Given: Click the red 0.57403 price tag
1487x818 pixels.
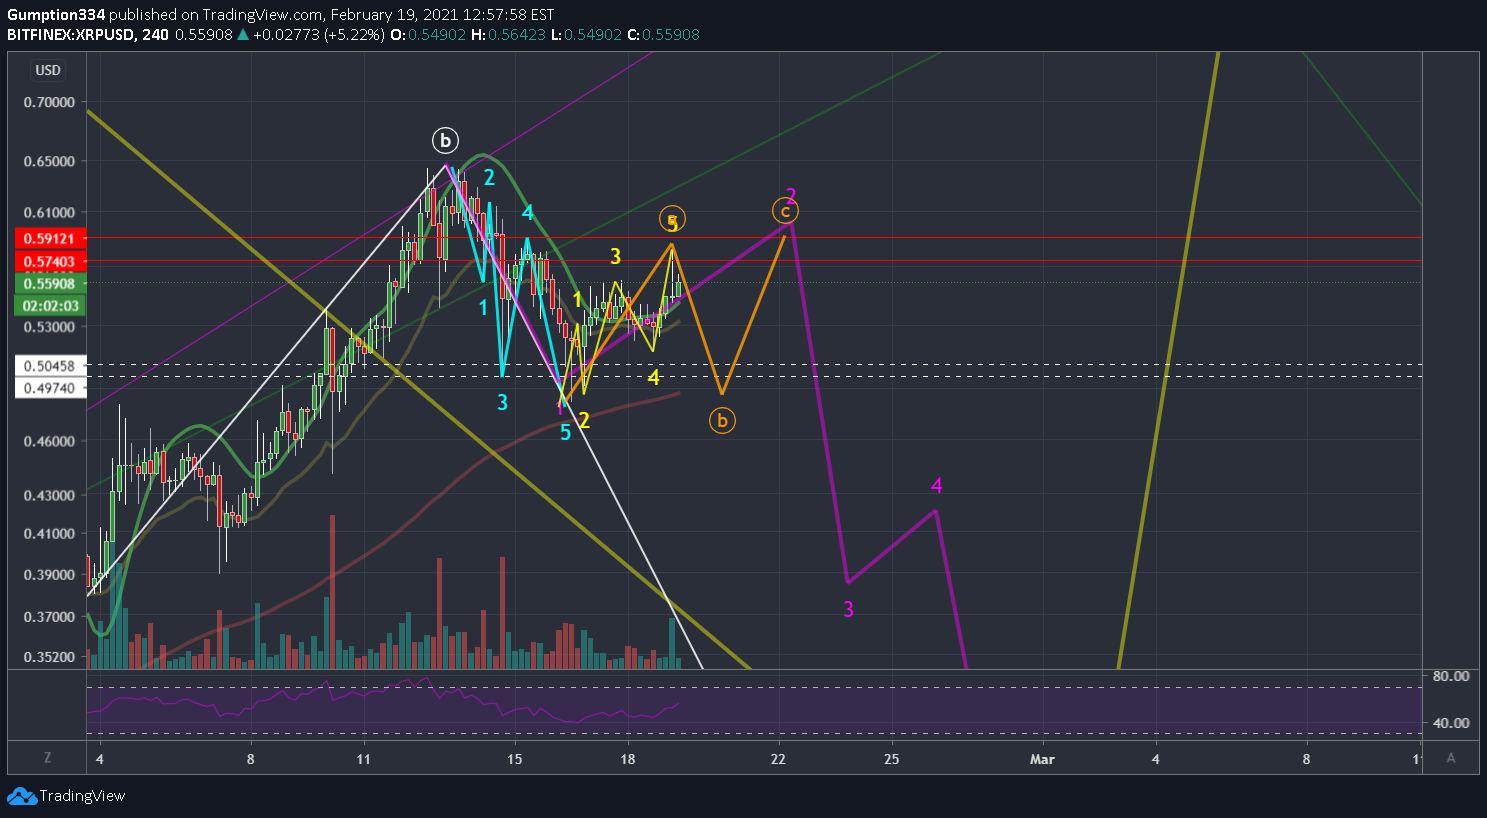Looking at the screenshot, I should pyautogui.click(x=50, y=262).
